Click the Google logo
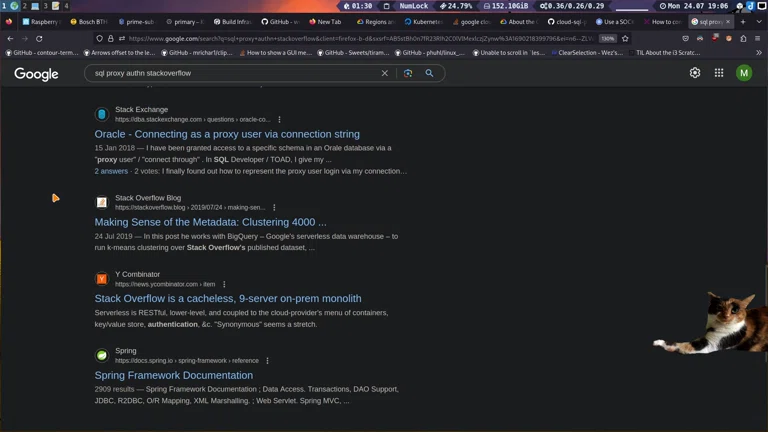Screen dimensions: 768x432 (x=36, y=74)
